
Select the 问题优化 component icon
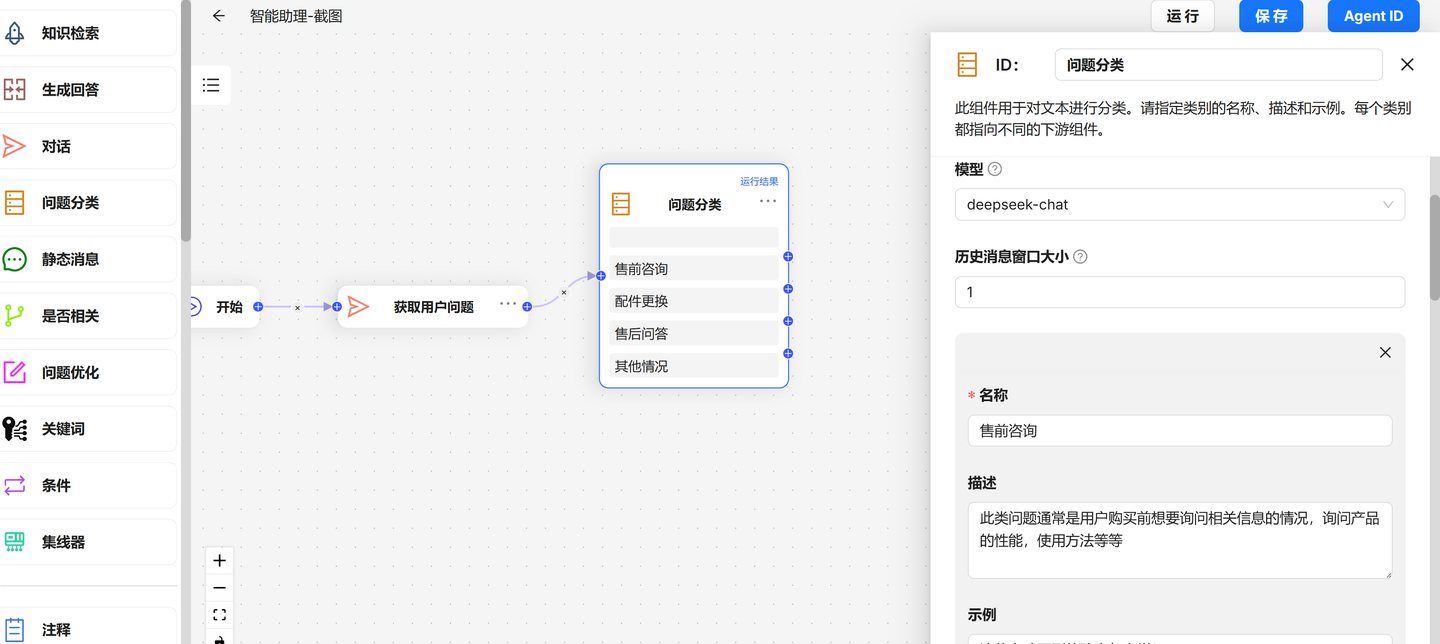pyautogui.click(x=14, y=371)
